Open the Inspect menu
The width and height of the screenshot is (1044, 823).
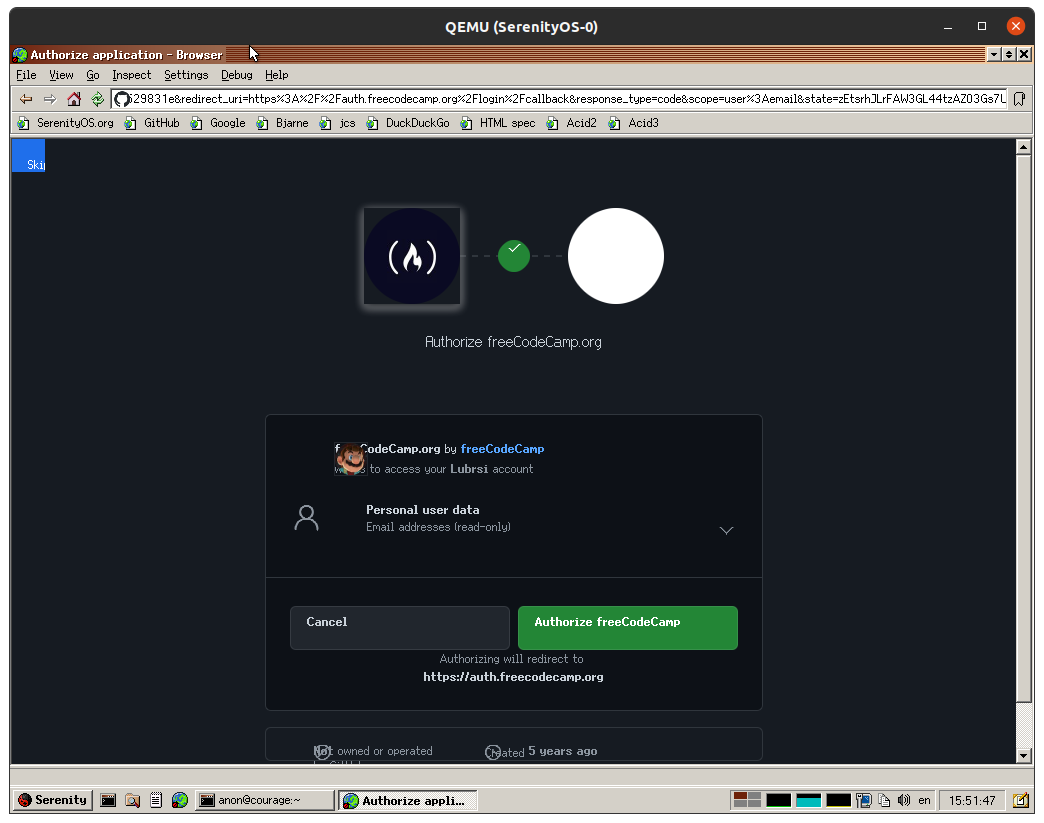pyautogui.click(x=131, y=74)
